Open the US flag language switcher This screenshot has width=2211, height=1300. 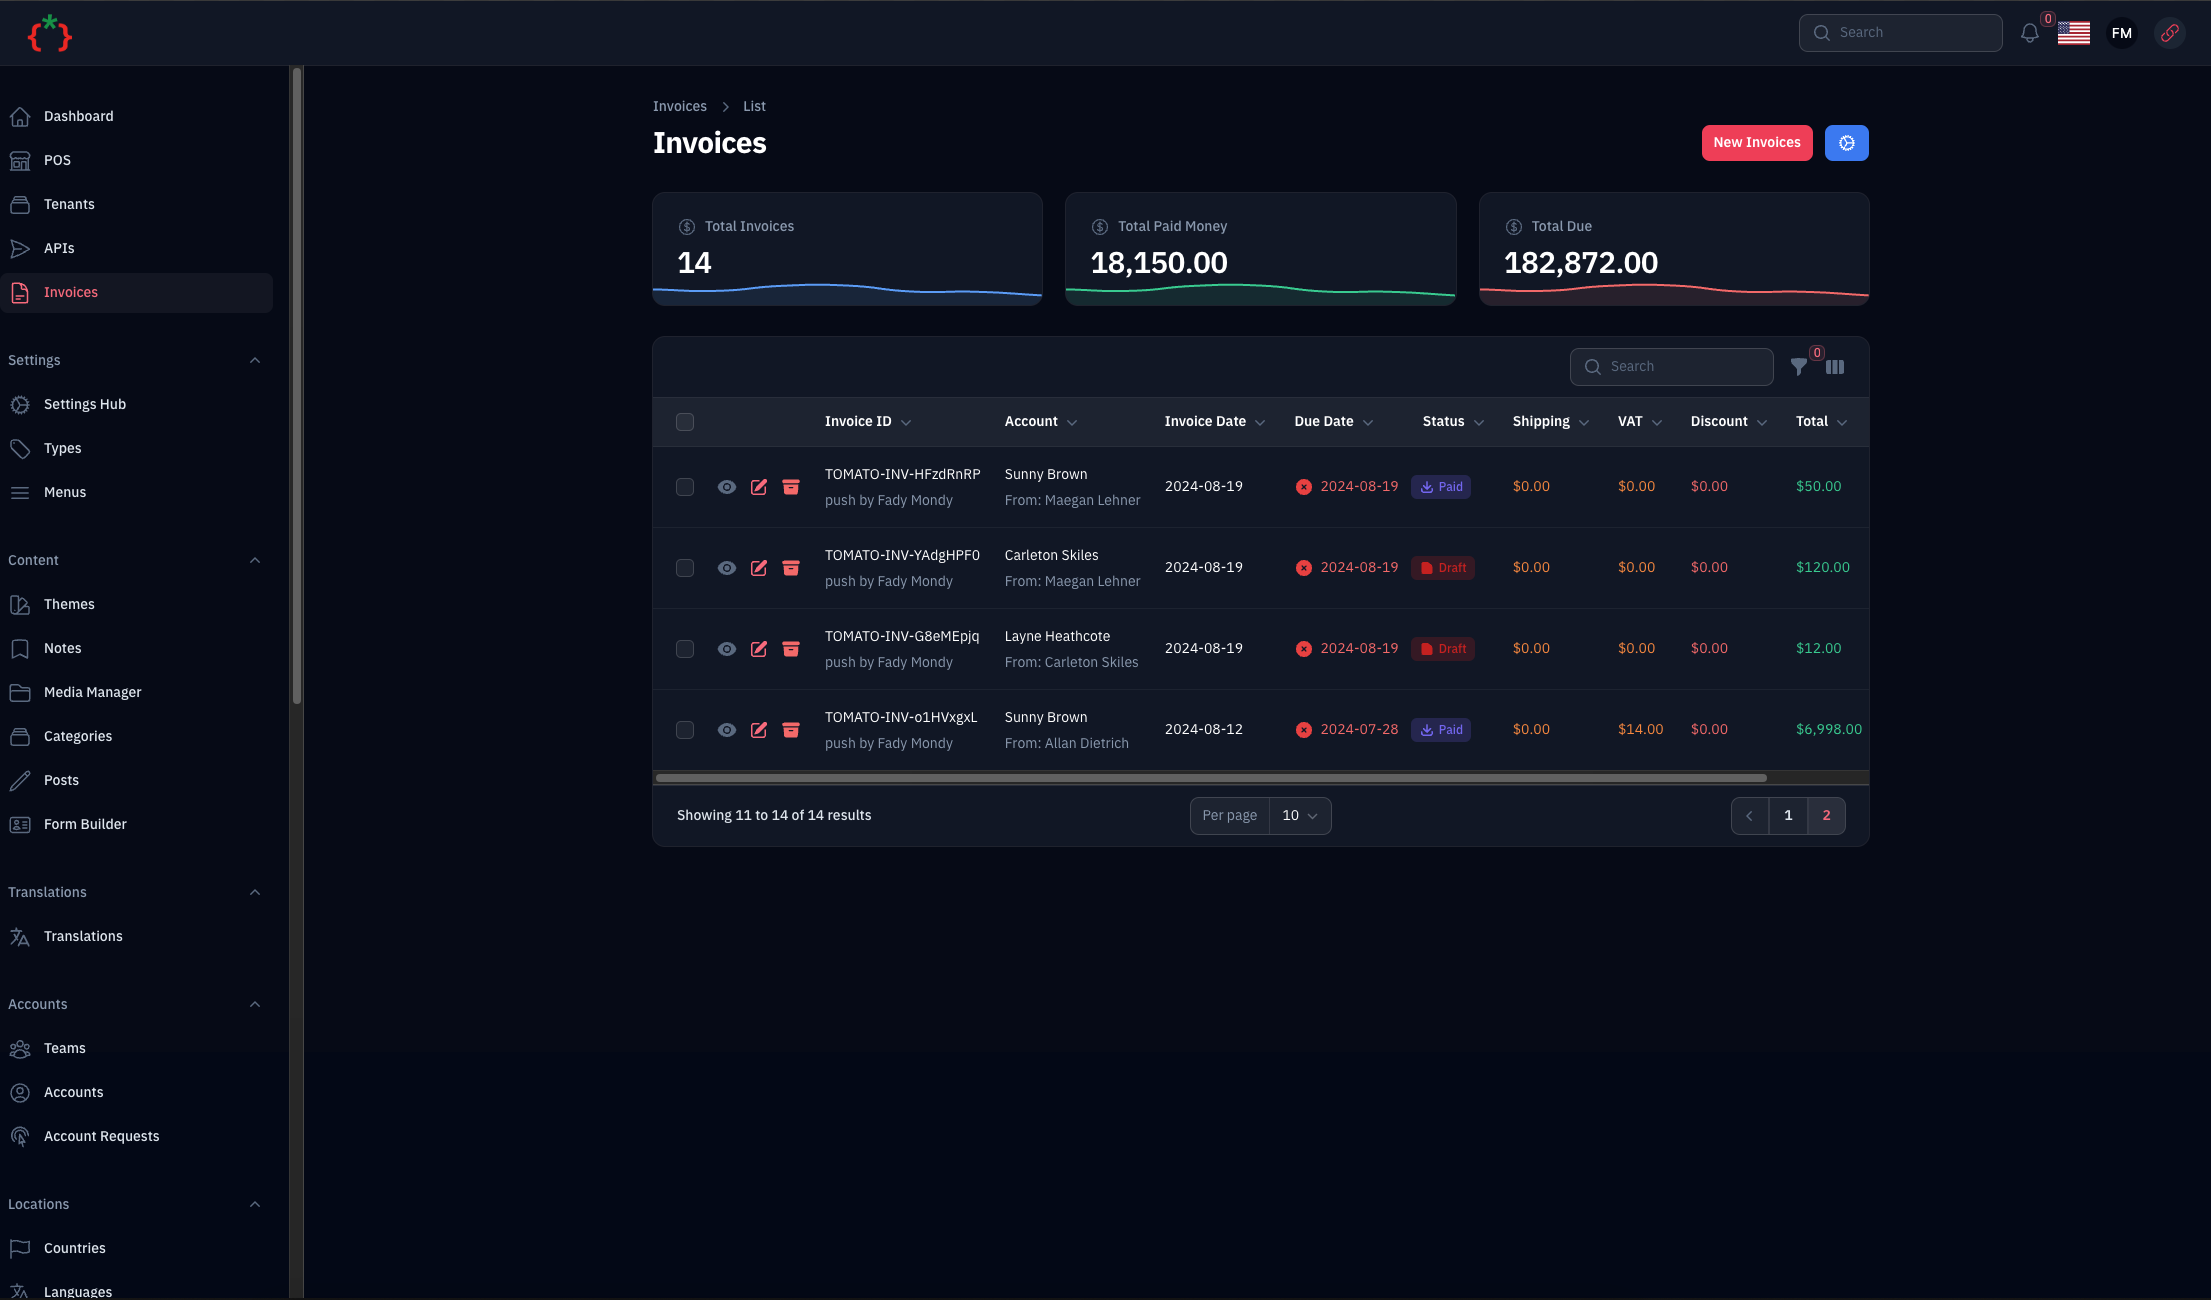pos(2073,33)
